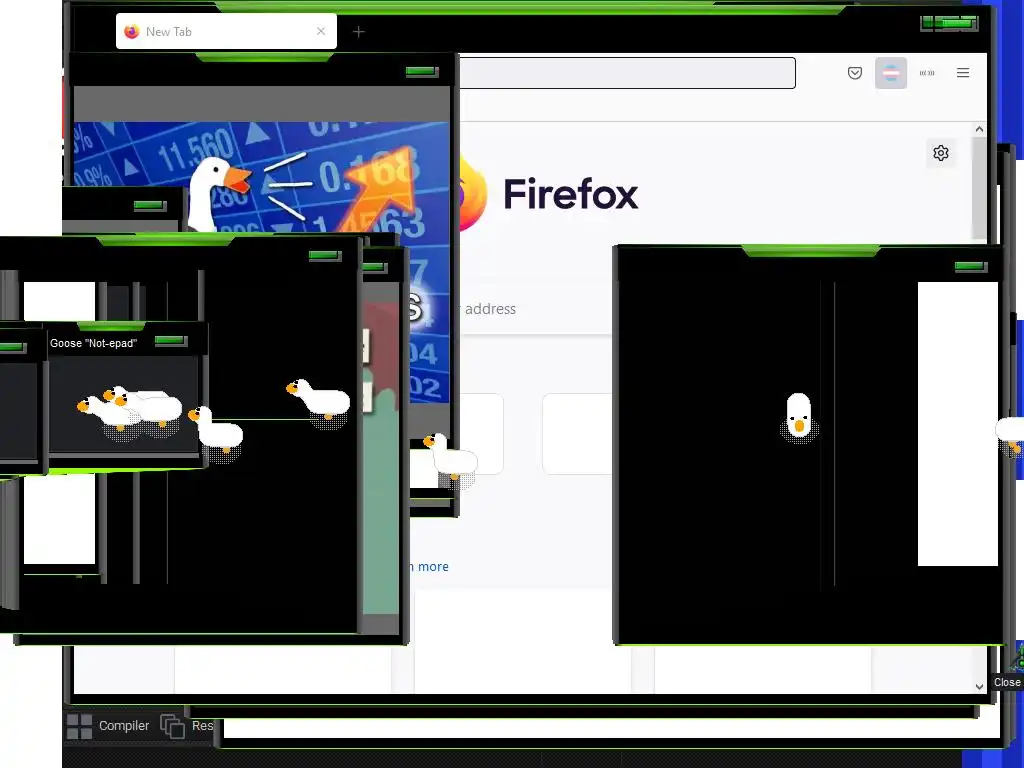Image resolution: width=1024 pixels, height=768 pixels.
Task: Click the toolbar icon beside the hamburger menu
Action: click(927, 73)
